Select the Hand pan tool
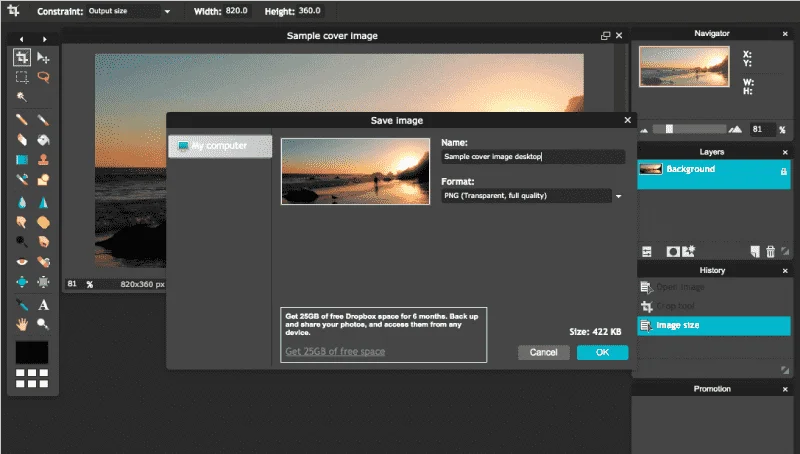Image resolution: width=800 pixels, height=454 pixels. [x=21, y=324]
